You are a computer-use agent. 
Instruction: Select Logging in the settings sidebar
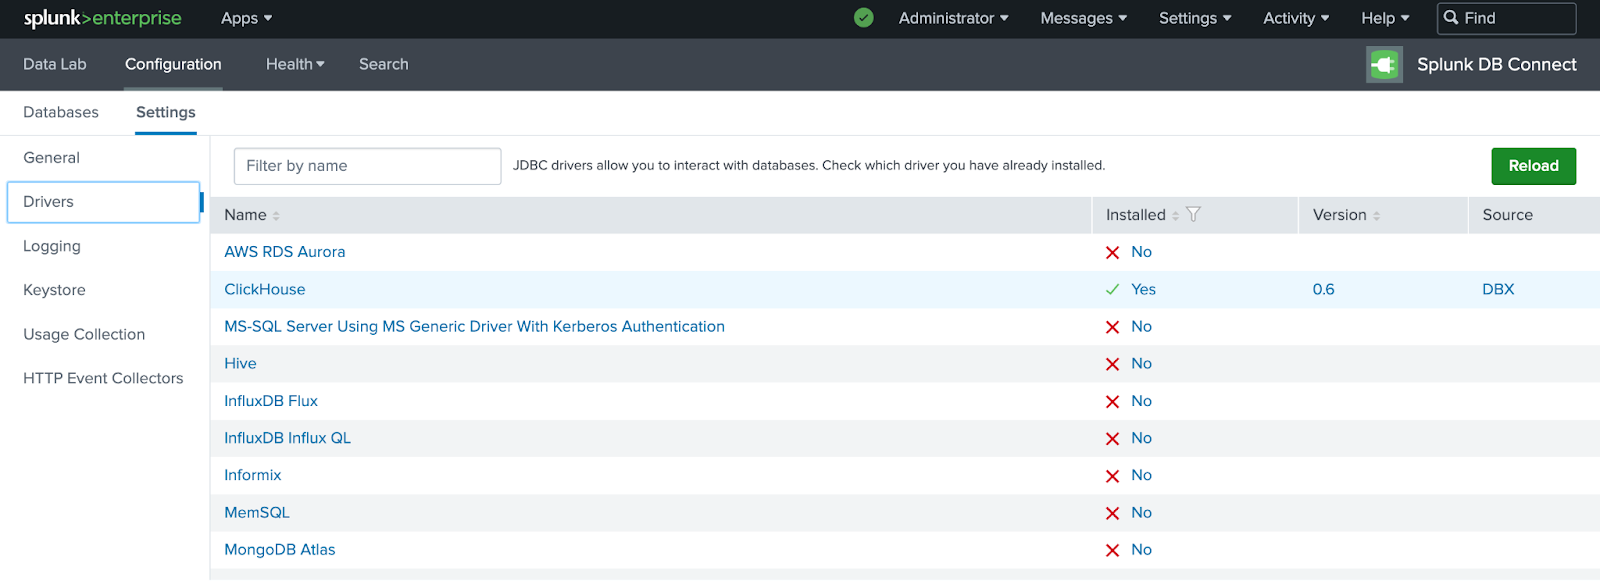tap(52, 246)
